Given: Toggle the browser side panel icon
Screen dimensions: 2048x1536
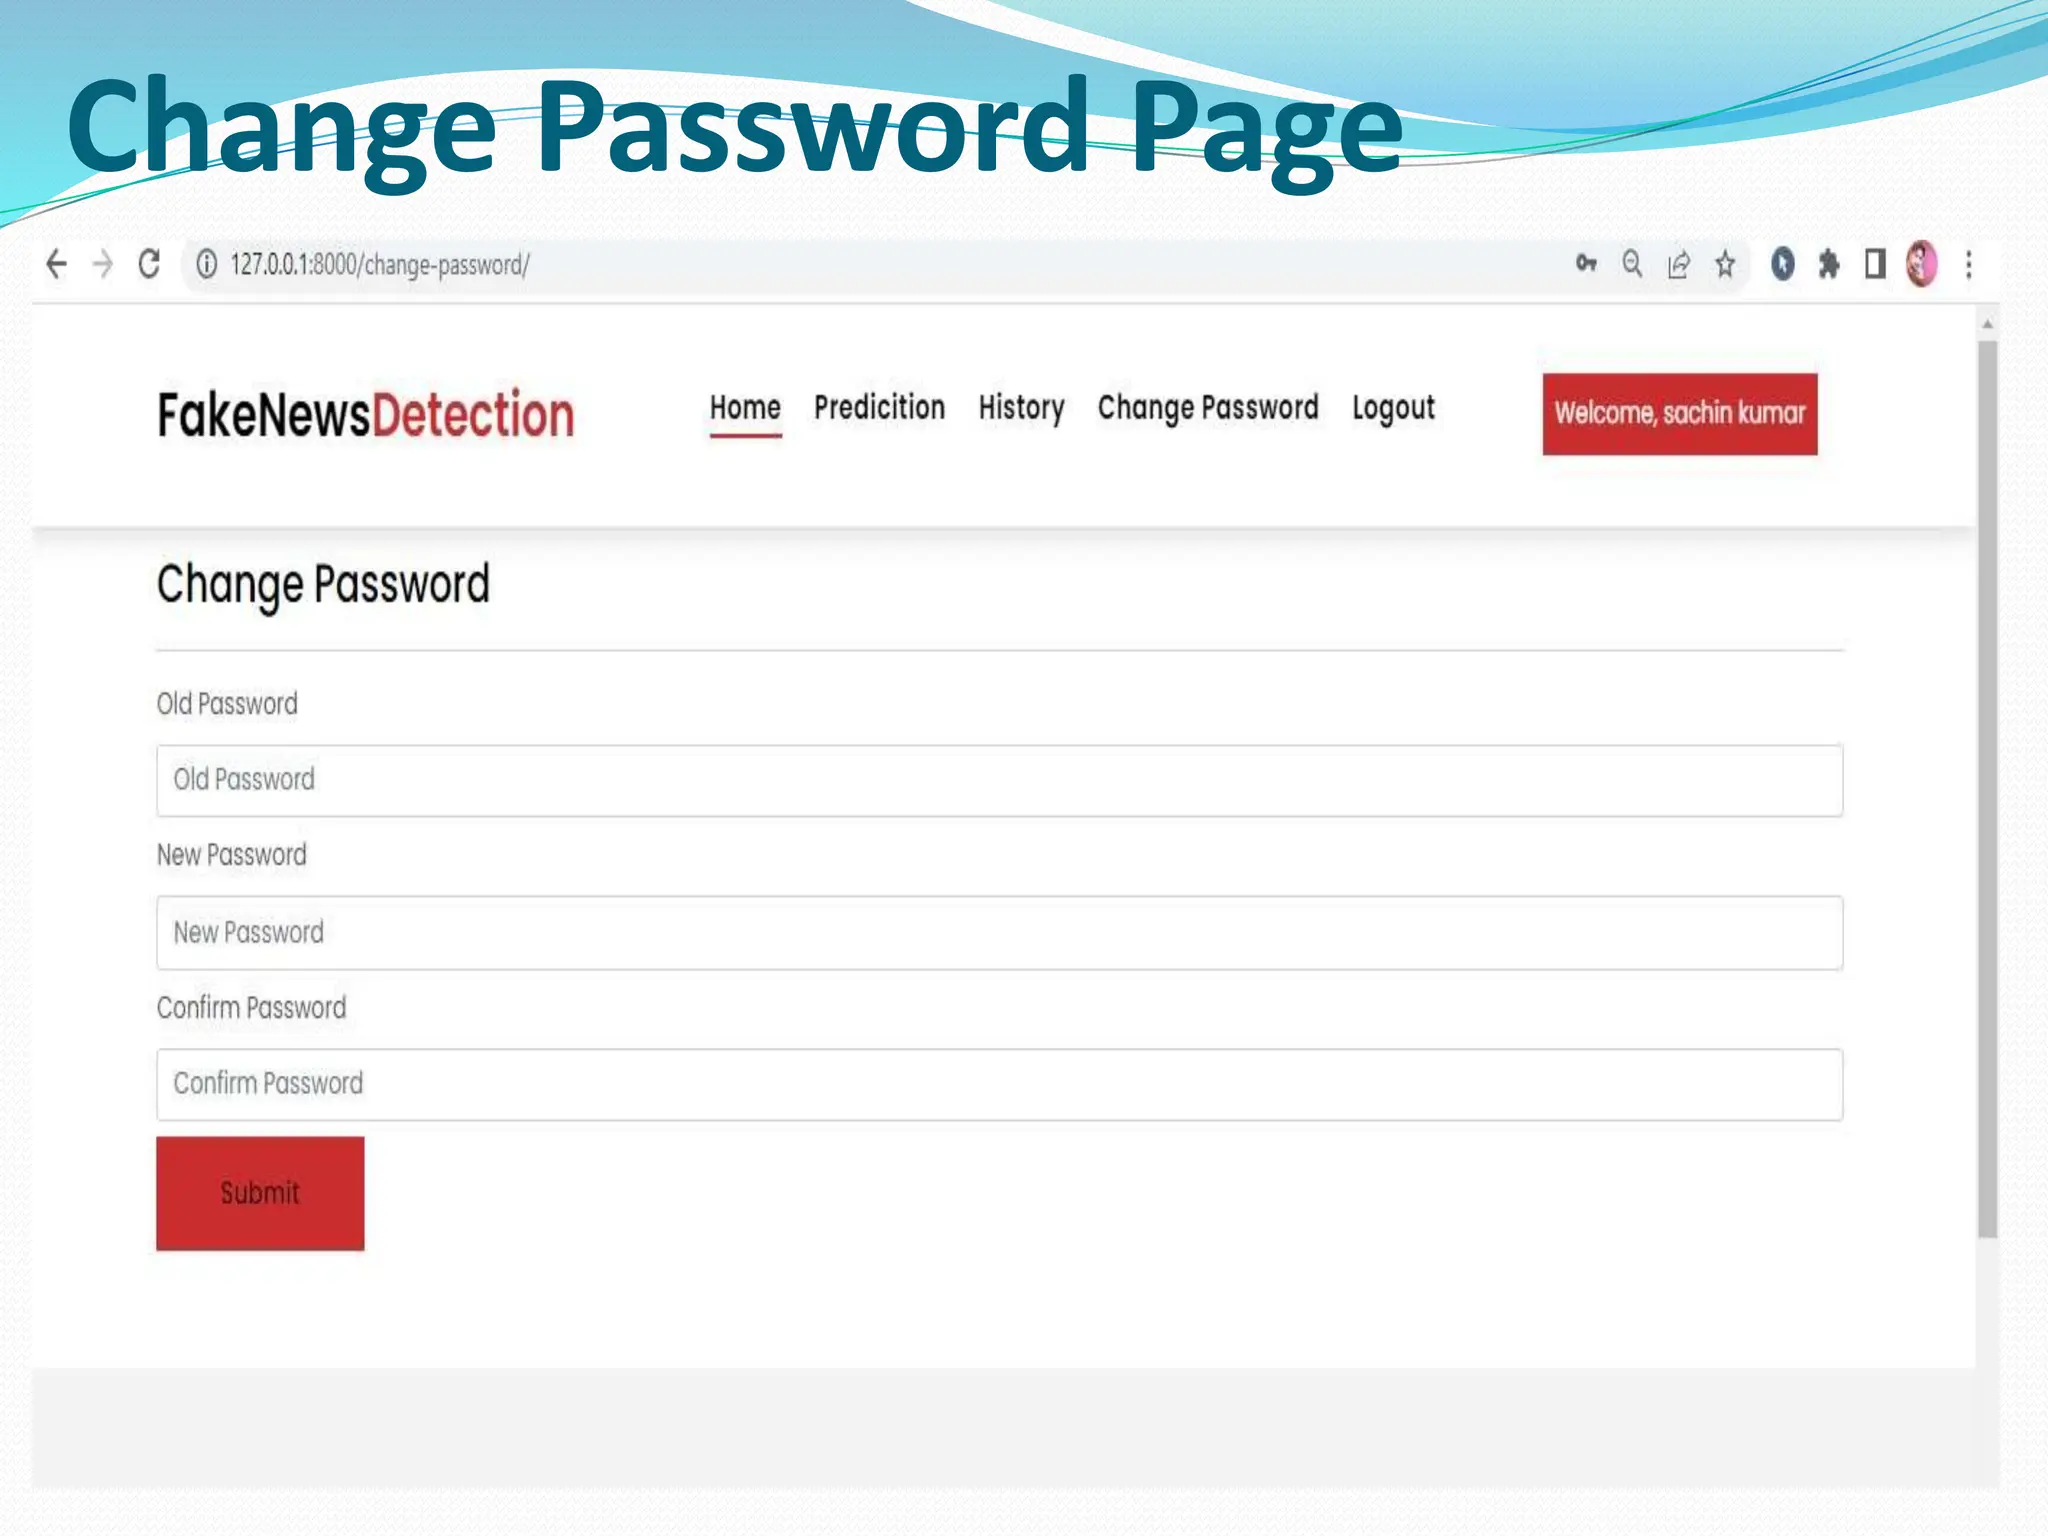Looking at the screenshot, I should tap(1875, 264).
